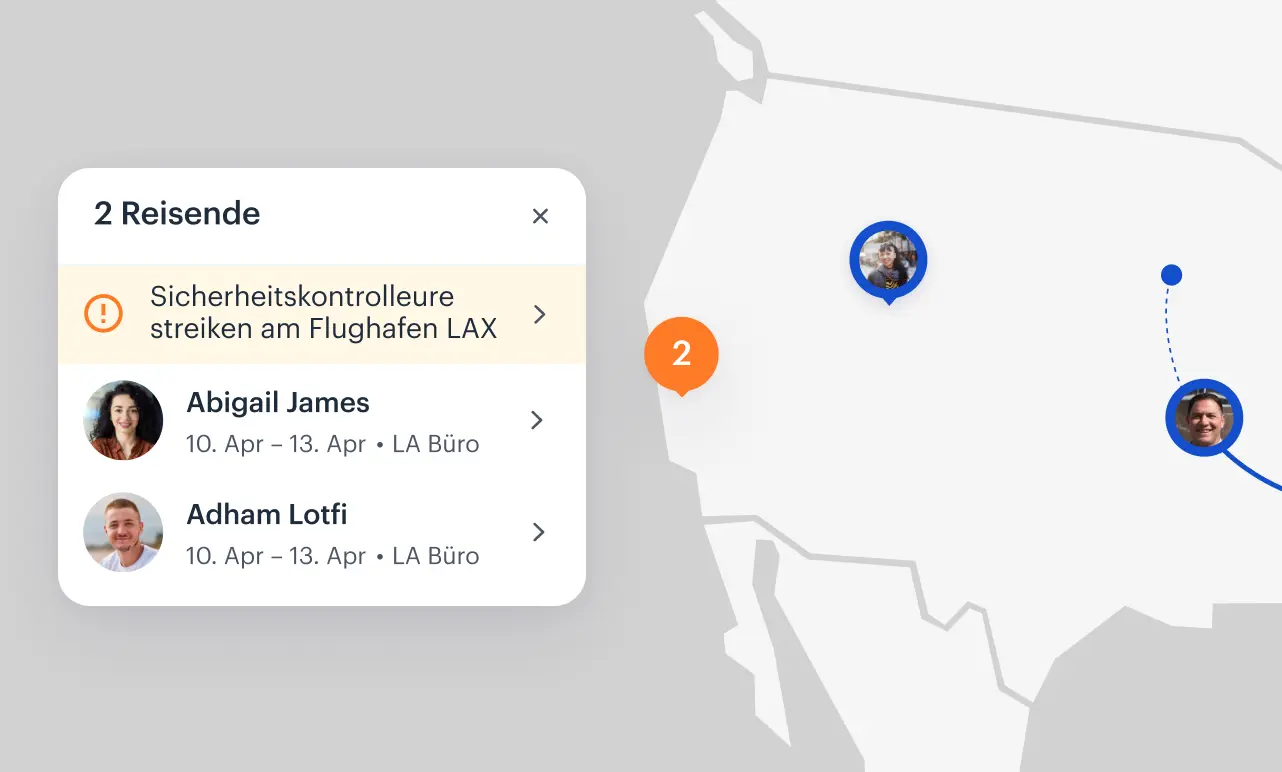Screen dimensions: 1282x772
Task: Click Abigail James's 10. Apr – 13. Apr dates
Action: [276, 444]
